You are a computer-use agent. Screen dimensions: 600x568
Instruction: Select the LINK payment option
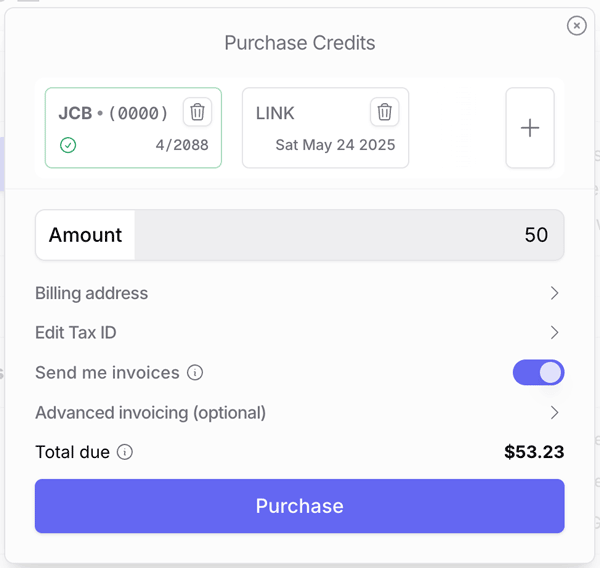pyautogui.click(x=325, y=128)
